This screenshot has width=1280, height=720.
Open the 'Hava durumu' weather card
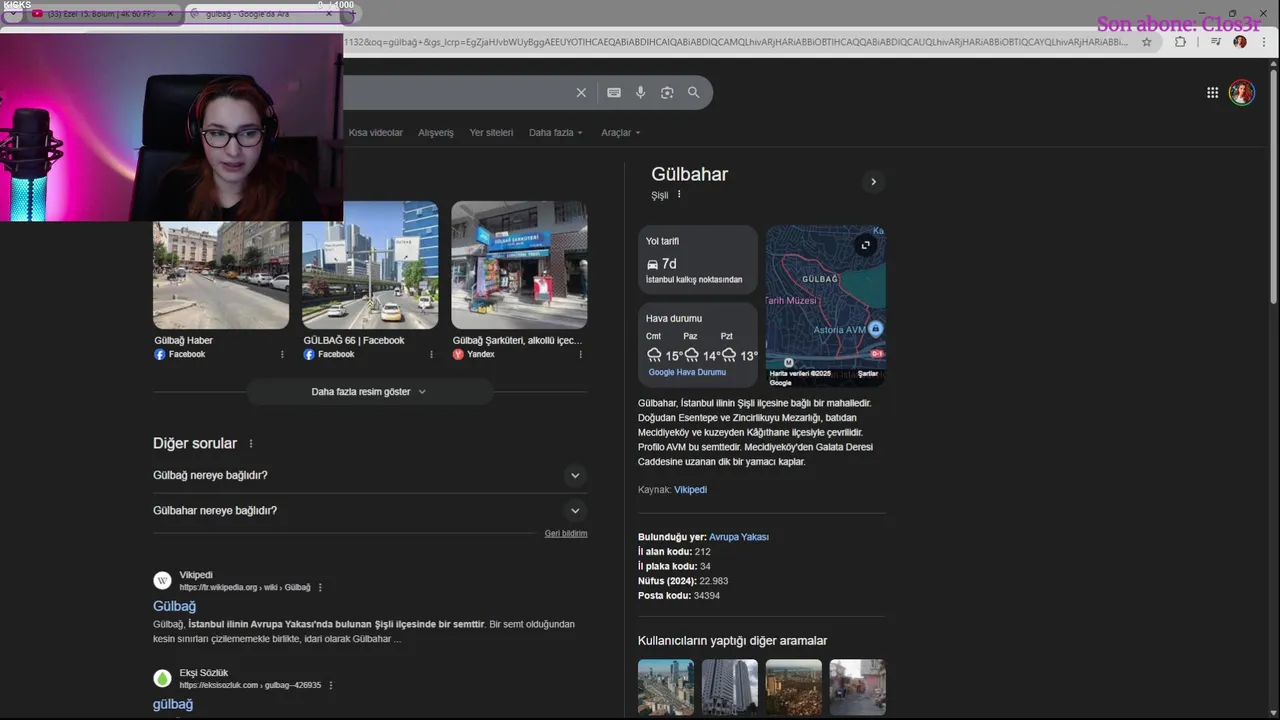pos(698,345)
